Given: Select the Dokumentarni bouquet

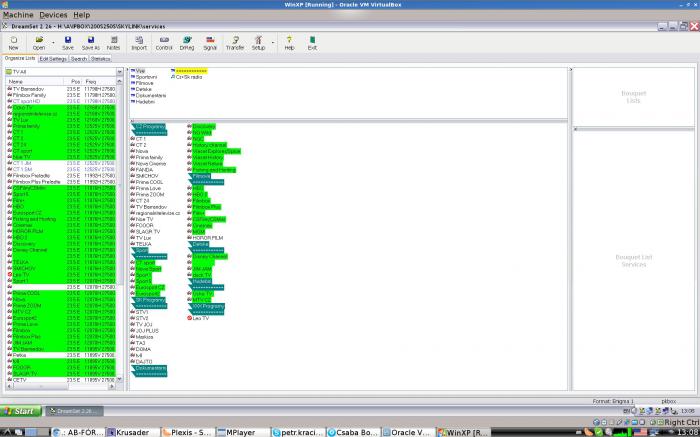Looking at the screenshot, I should (150, 96).
